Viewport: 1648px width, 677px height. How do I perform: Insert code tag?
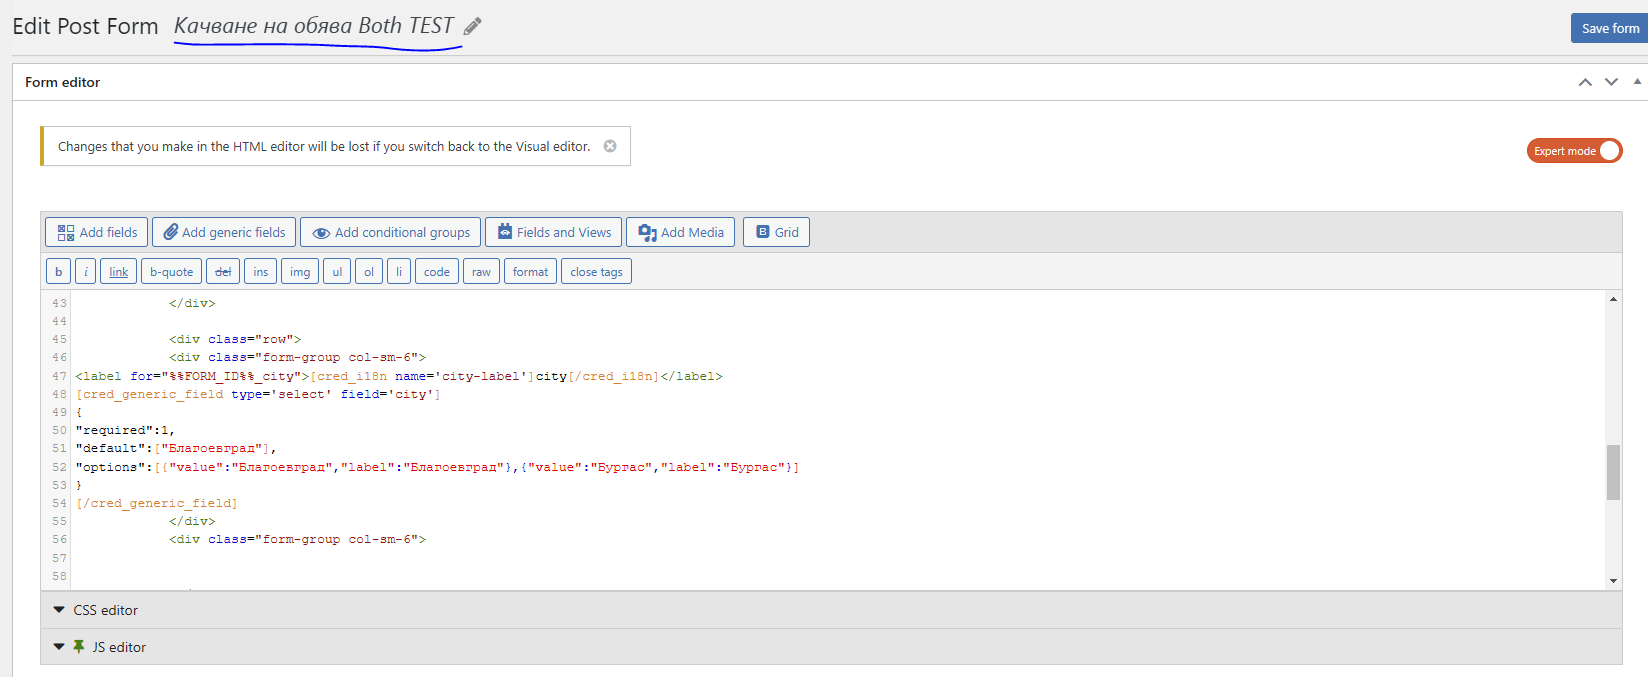(x=437, y=271)
